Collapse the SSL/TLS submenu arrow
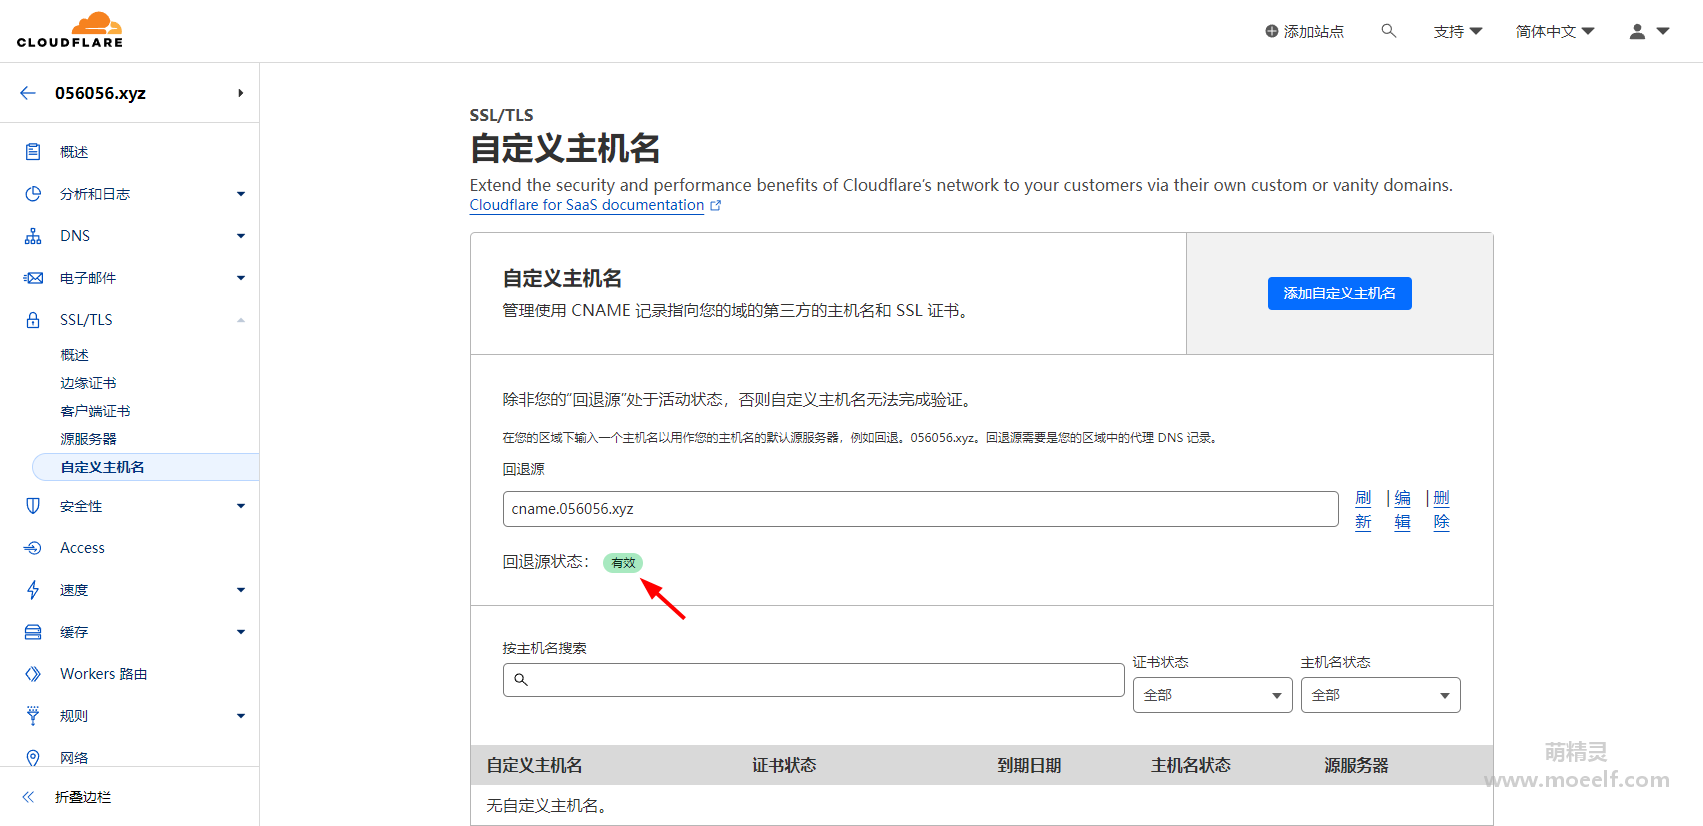The image size is (1703, 826). [241, 320]
